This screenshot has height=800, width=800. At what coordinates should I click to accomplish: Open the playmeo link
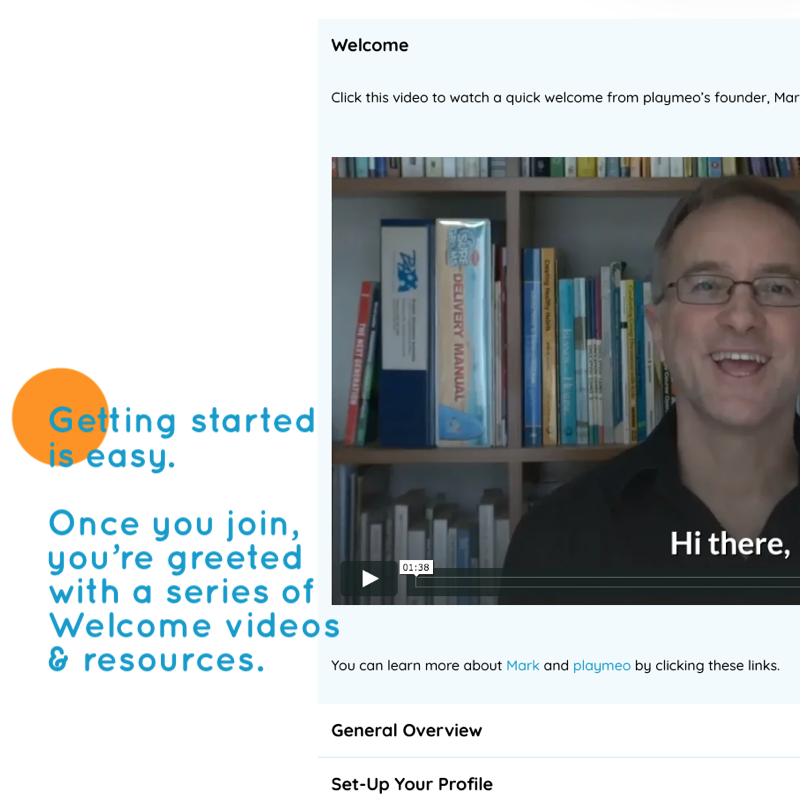(x=602, y=666)
